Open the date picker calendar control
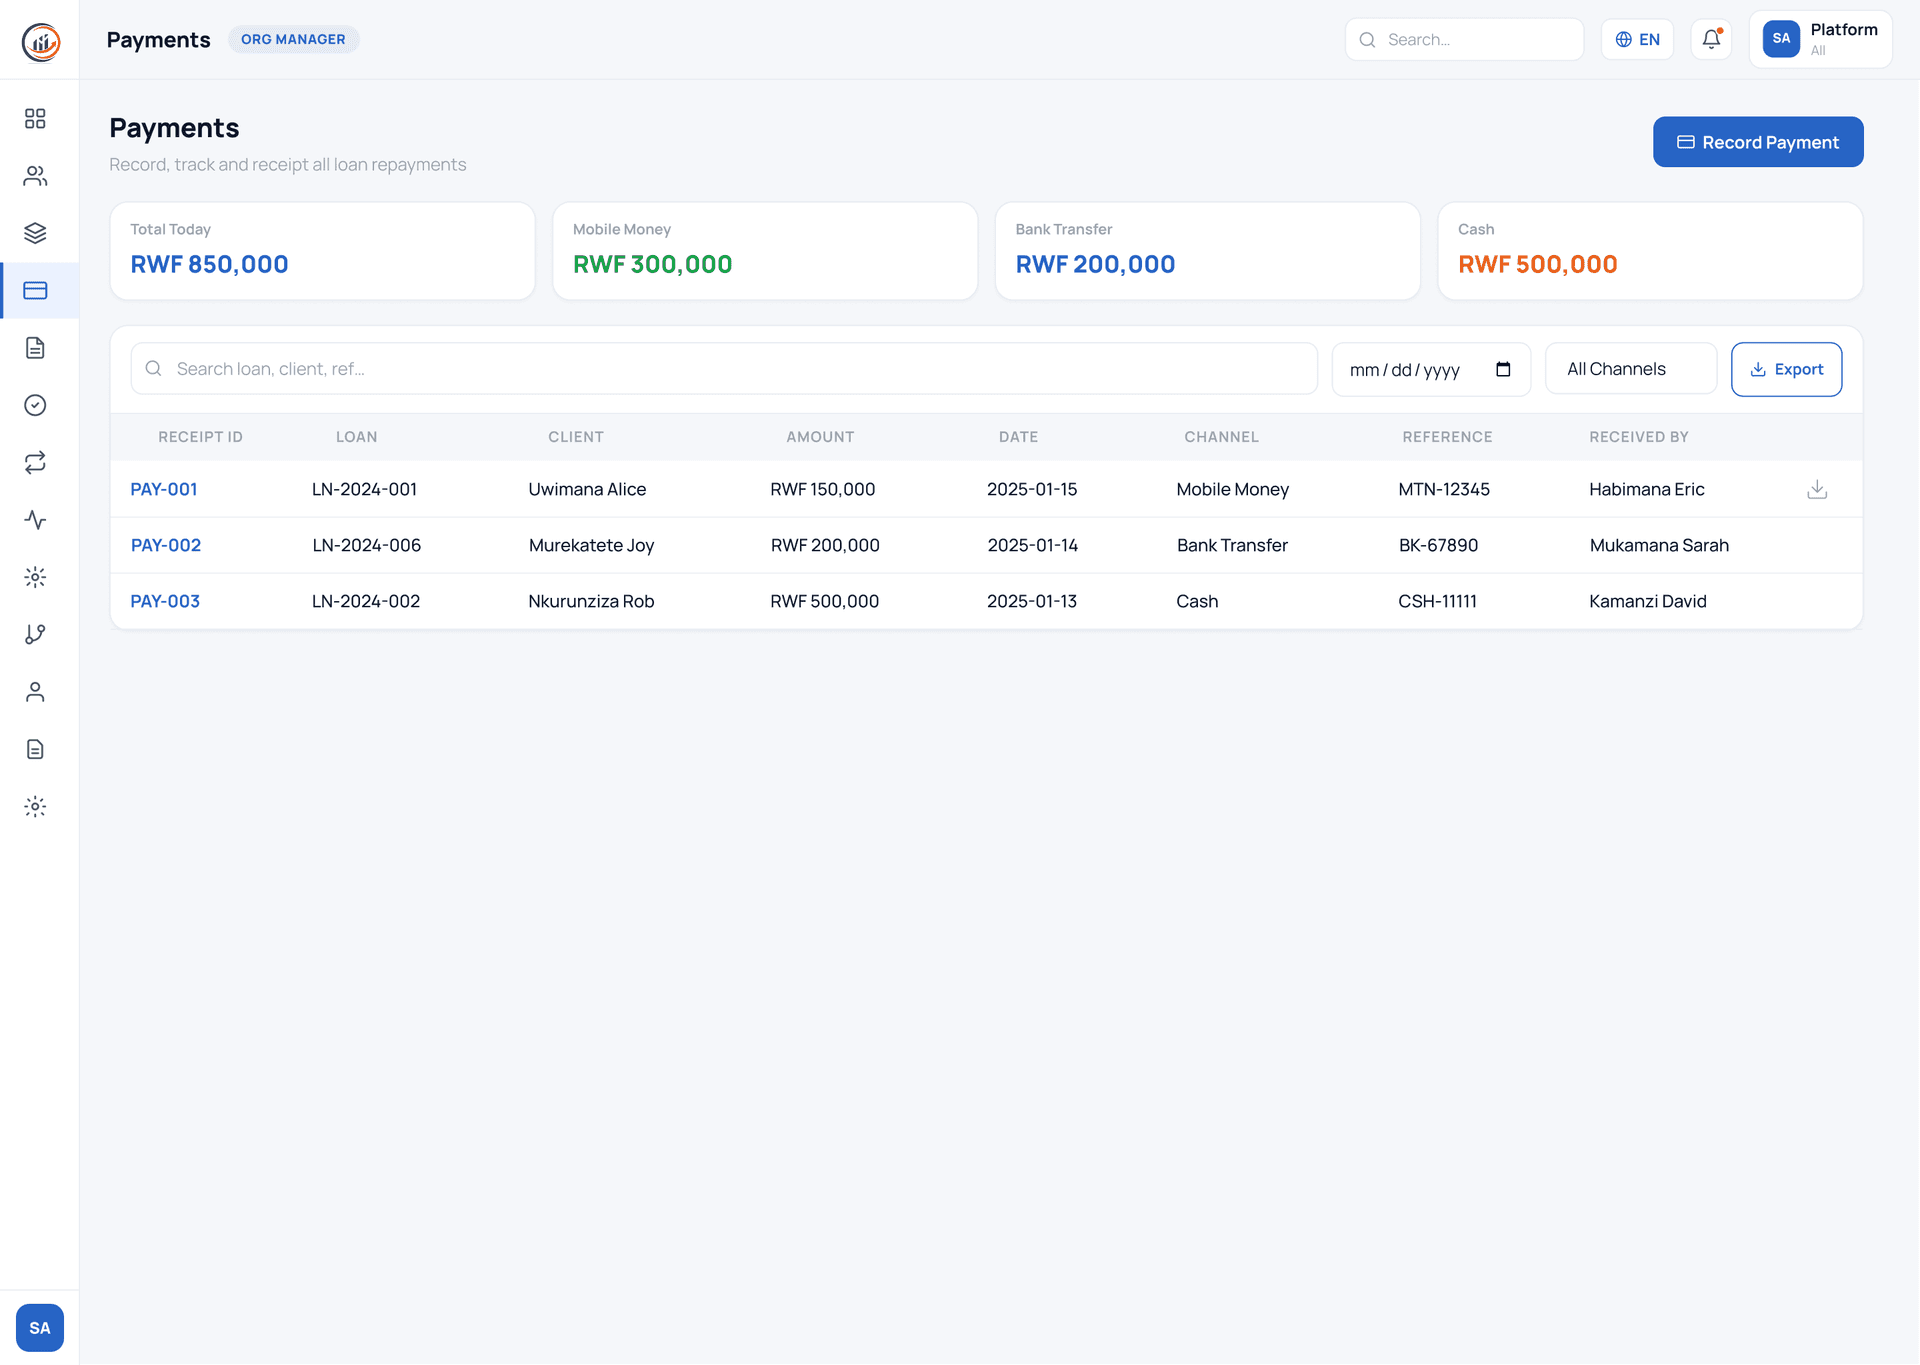Image resolution: width=1920 pixels, height=1365 pixels. point(1503,369)
